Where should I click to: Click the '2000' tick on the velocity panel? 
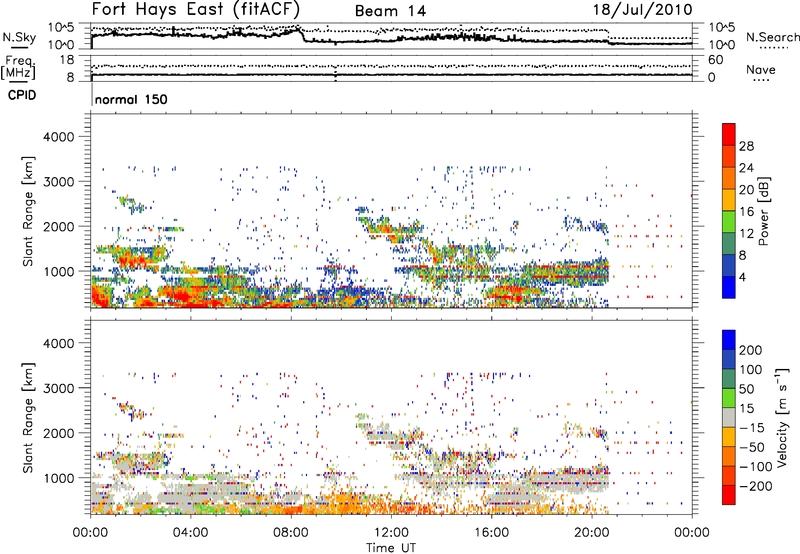tap(58, 433)
